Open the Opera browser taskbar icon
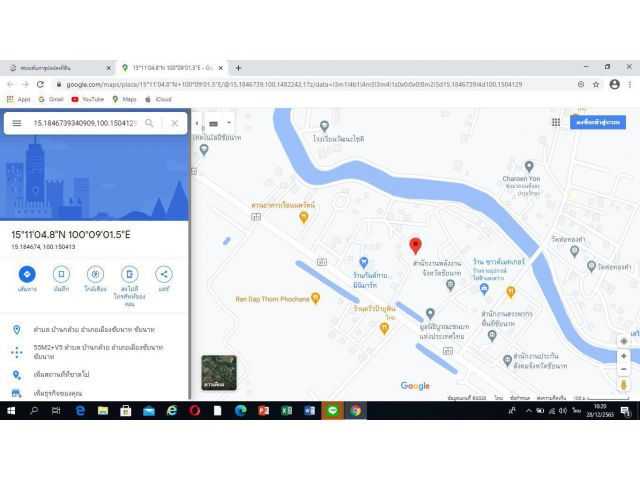The image size is (640, 480). pyautogui.click(x=195, y=411)
